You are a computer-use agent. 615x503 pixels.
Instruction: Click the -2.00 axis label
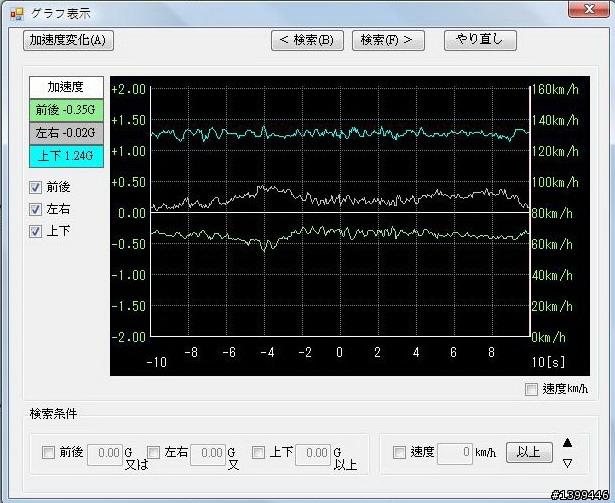click(128, 337)
